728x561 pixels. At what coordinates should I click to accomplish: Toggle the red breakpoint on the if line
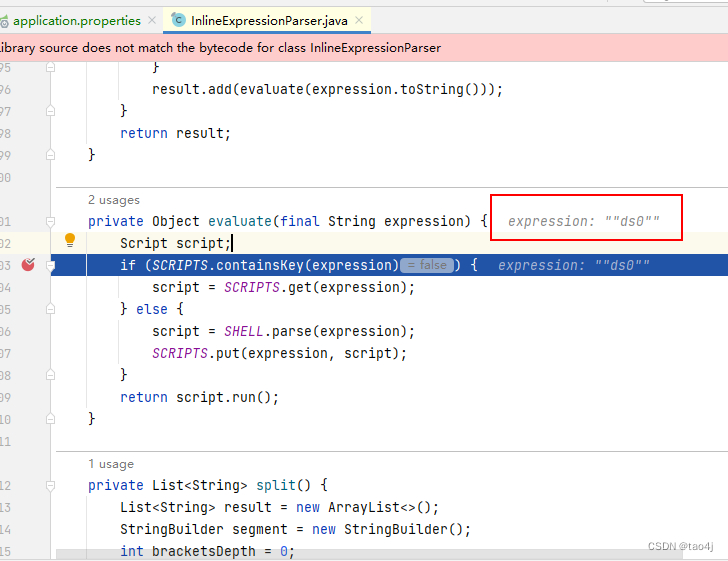pyautogui.click(x=29, y=265)
